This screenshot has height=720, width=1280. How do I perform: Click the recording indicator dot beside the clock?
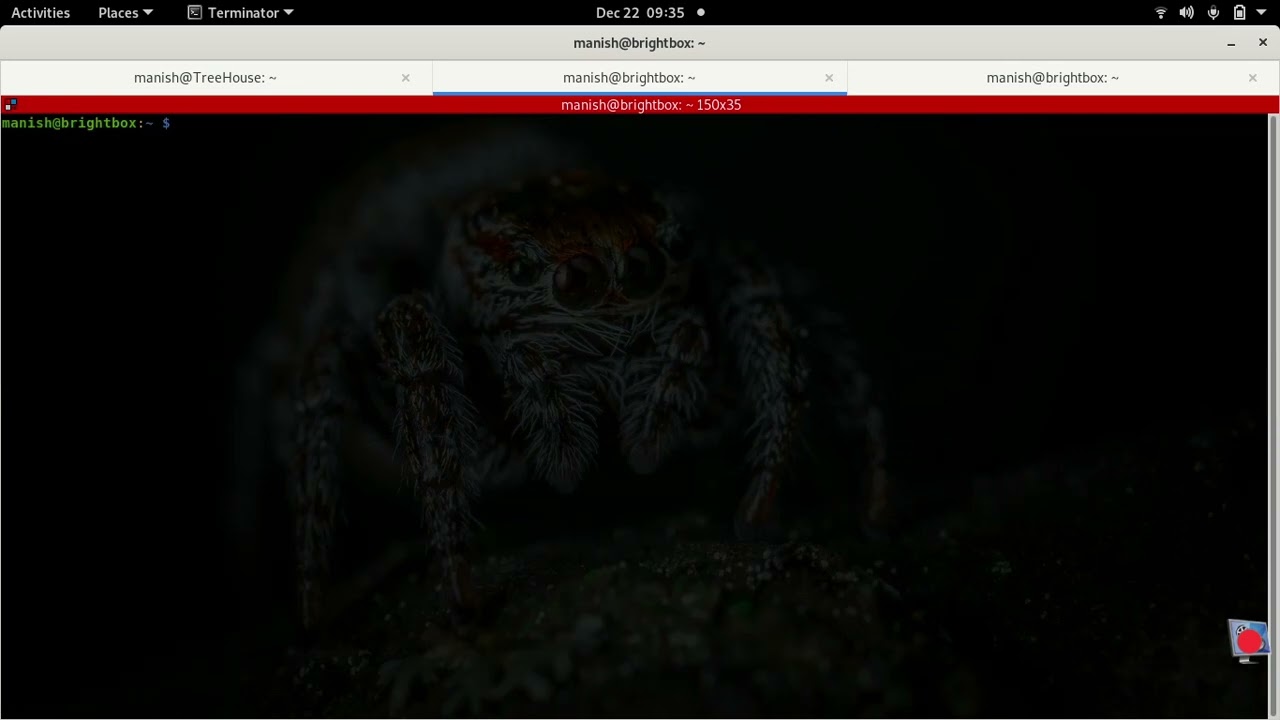701,13
